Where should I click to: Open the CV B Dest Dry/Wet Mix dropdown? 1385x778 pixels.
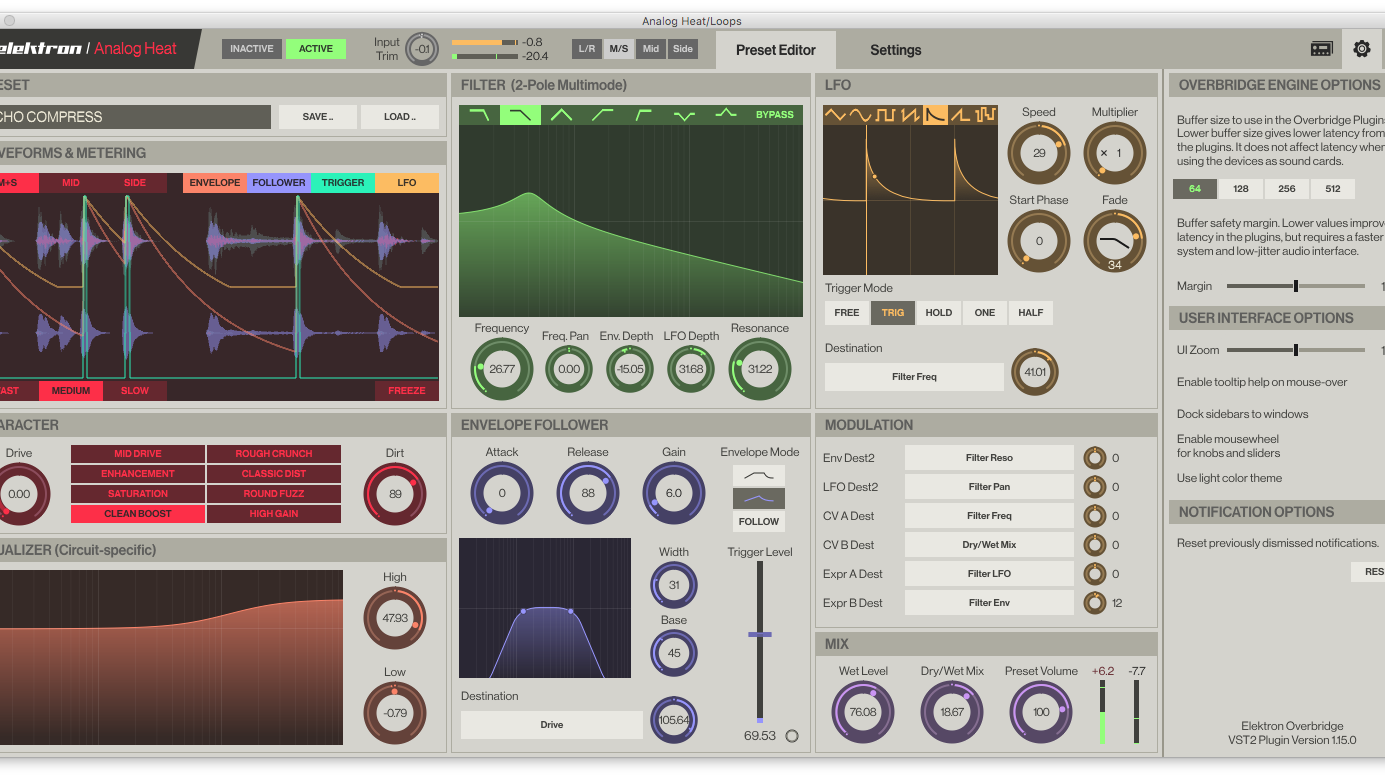(x=988, y=545)
